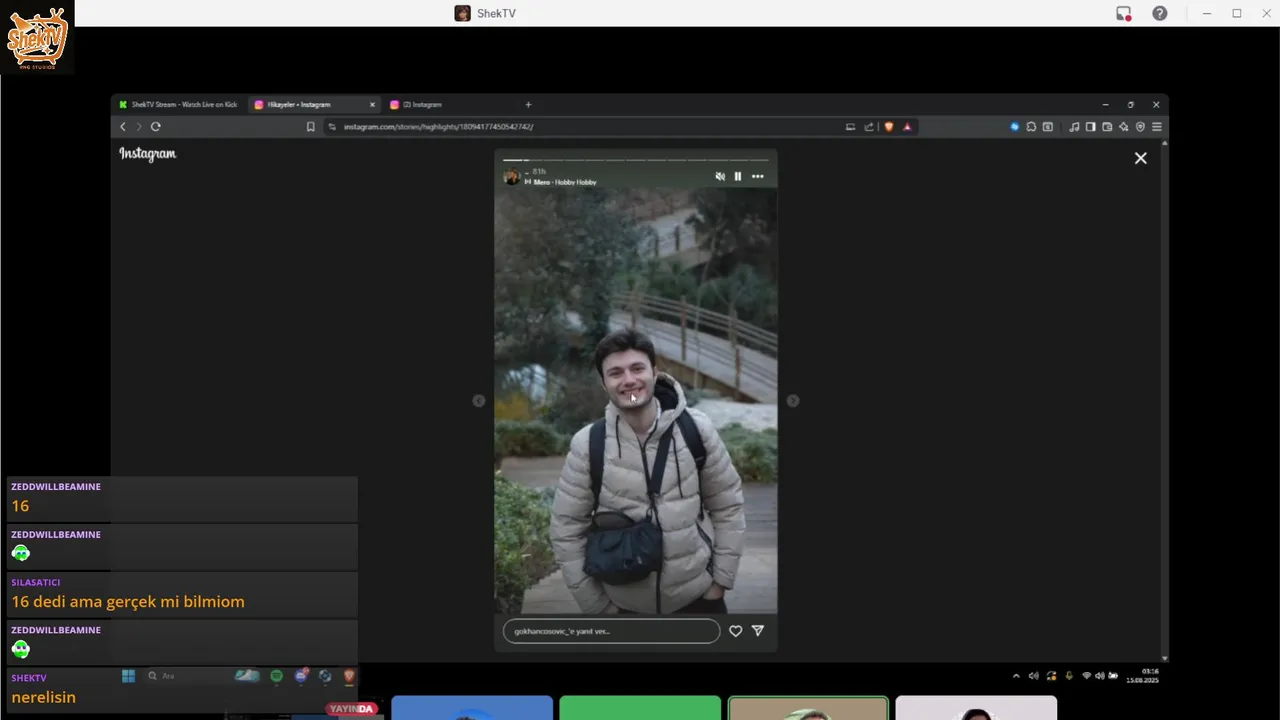
Task: Click the page scrollbar on the right edge
Action: (1165, 400)
